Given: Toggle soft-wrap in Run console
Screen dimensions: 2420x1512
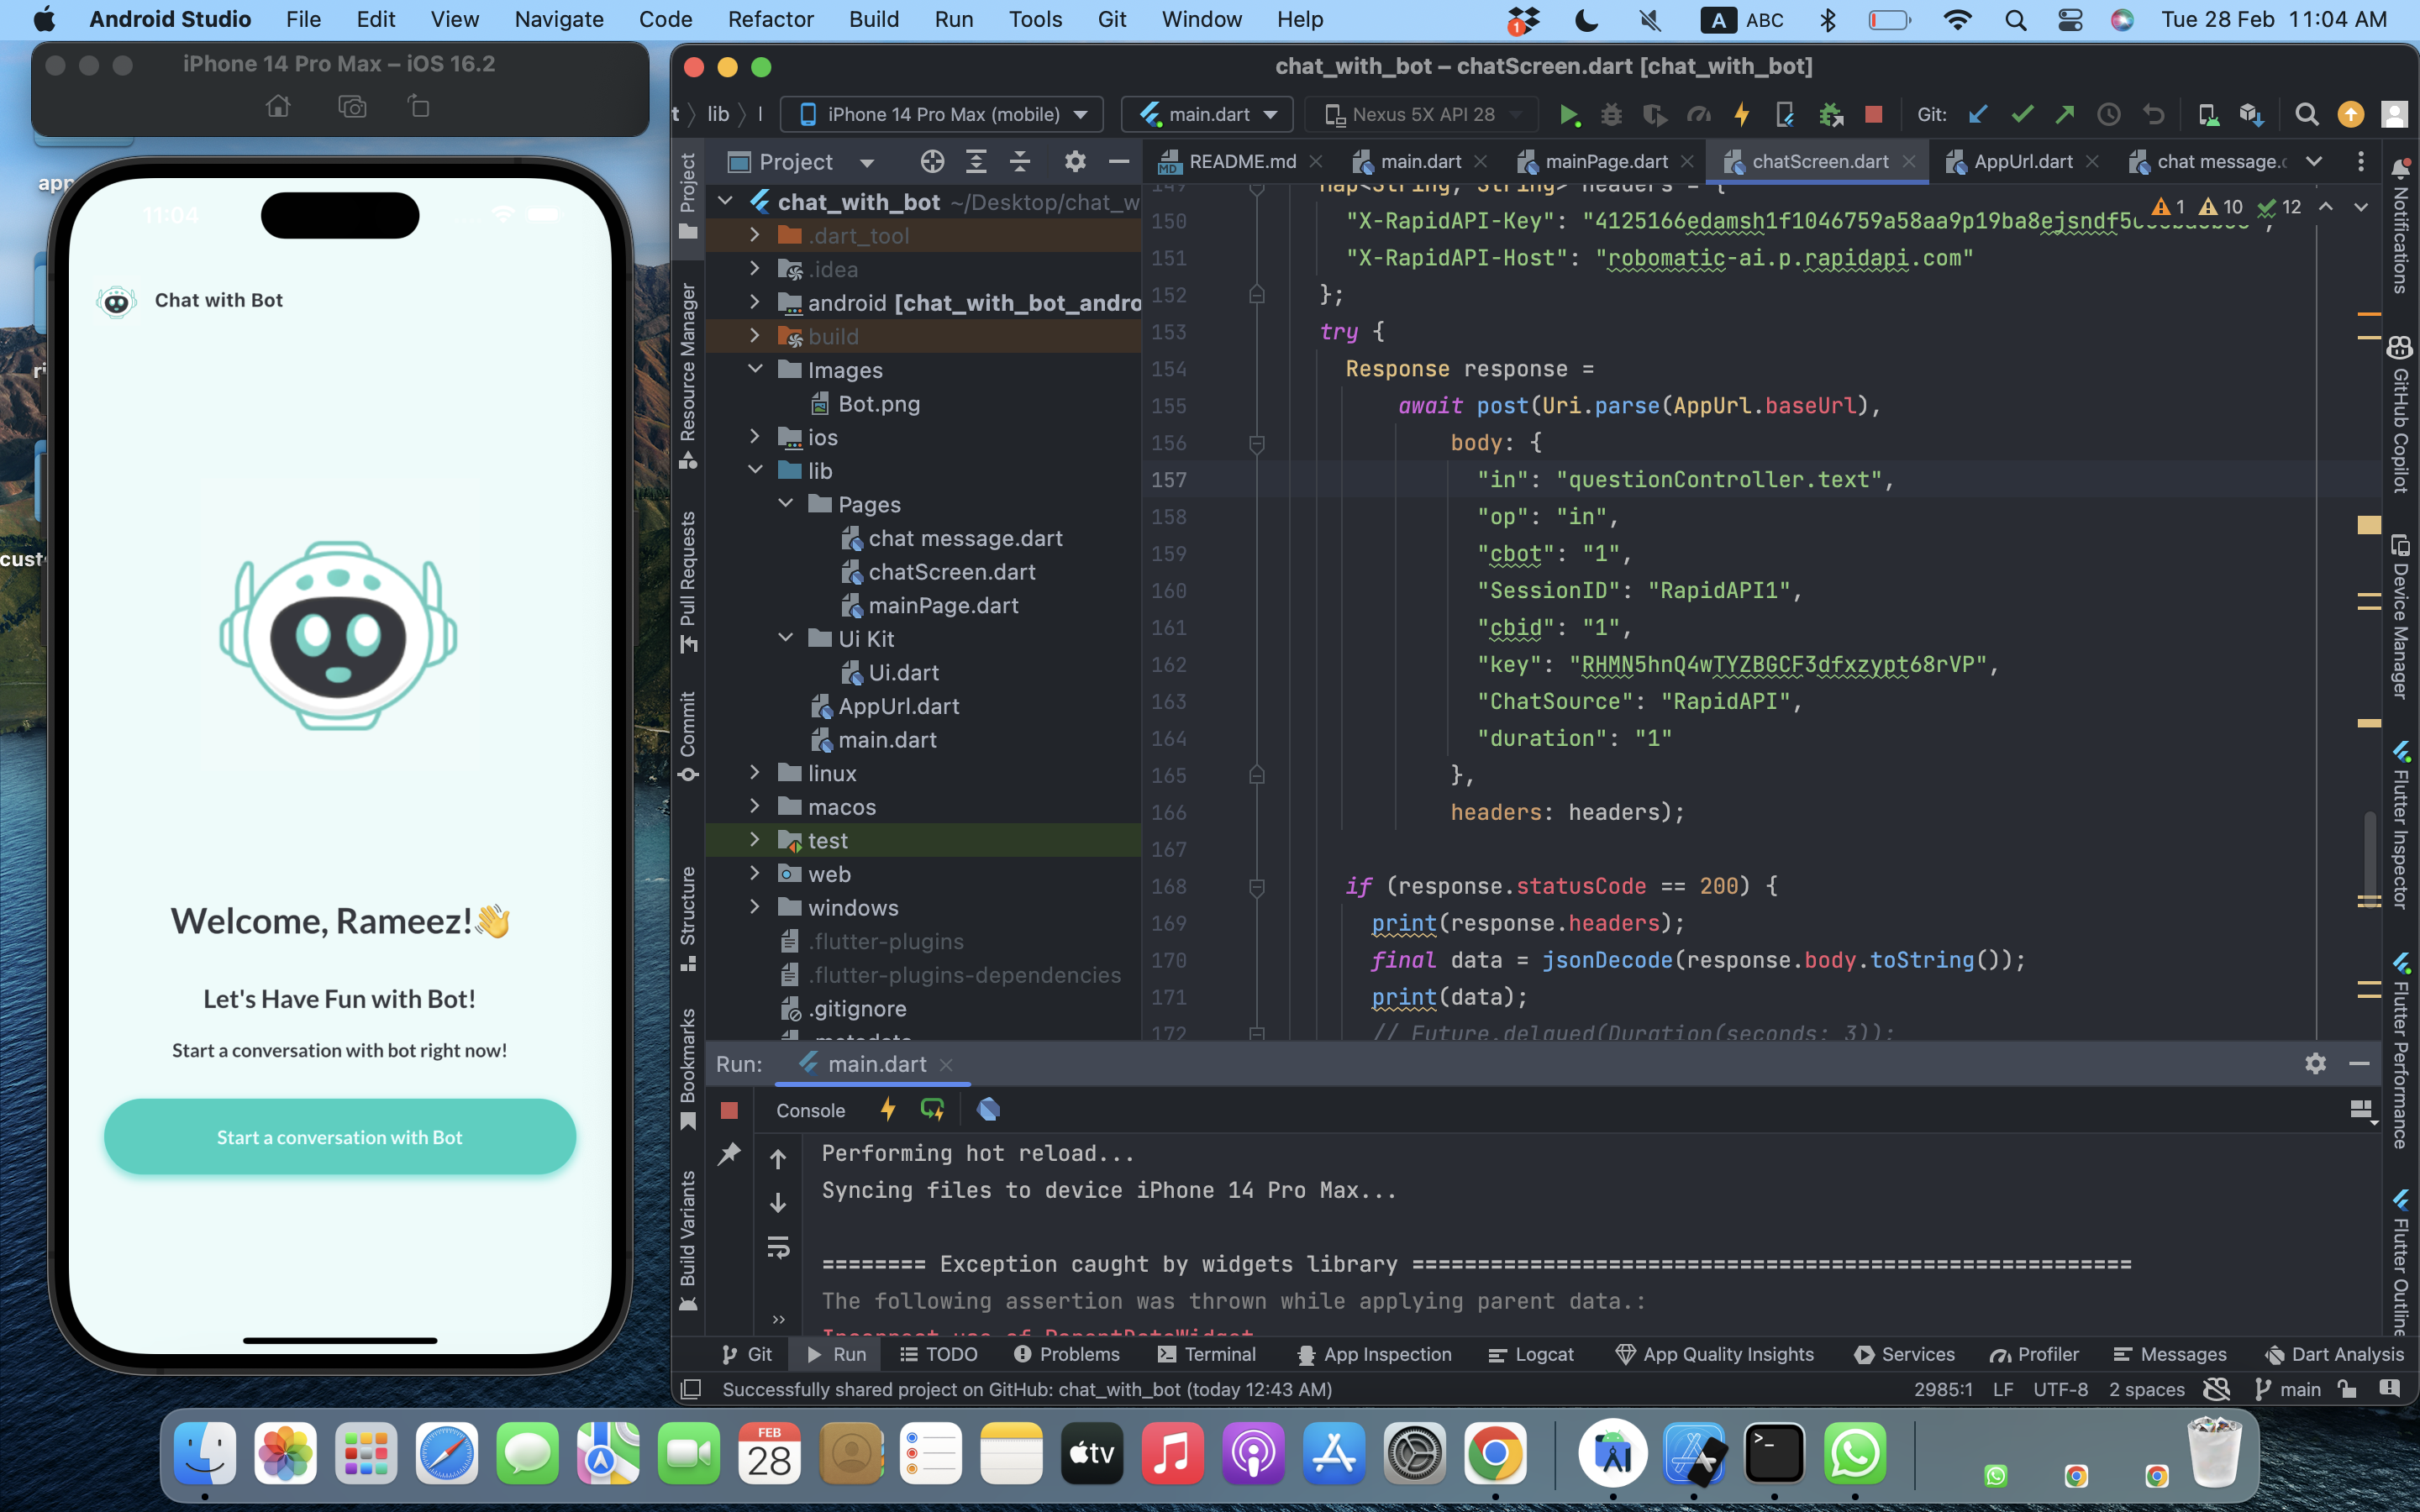Looking at the screenshot, I should coord(778,1247).
